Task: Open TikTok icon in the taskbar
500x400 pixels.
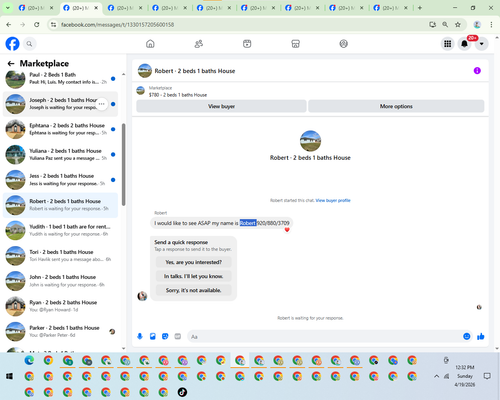Action: click(182, 392)
